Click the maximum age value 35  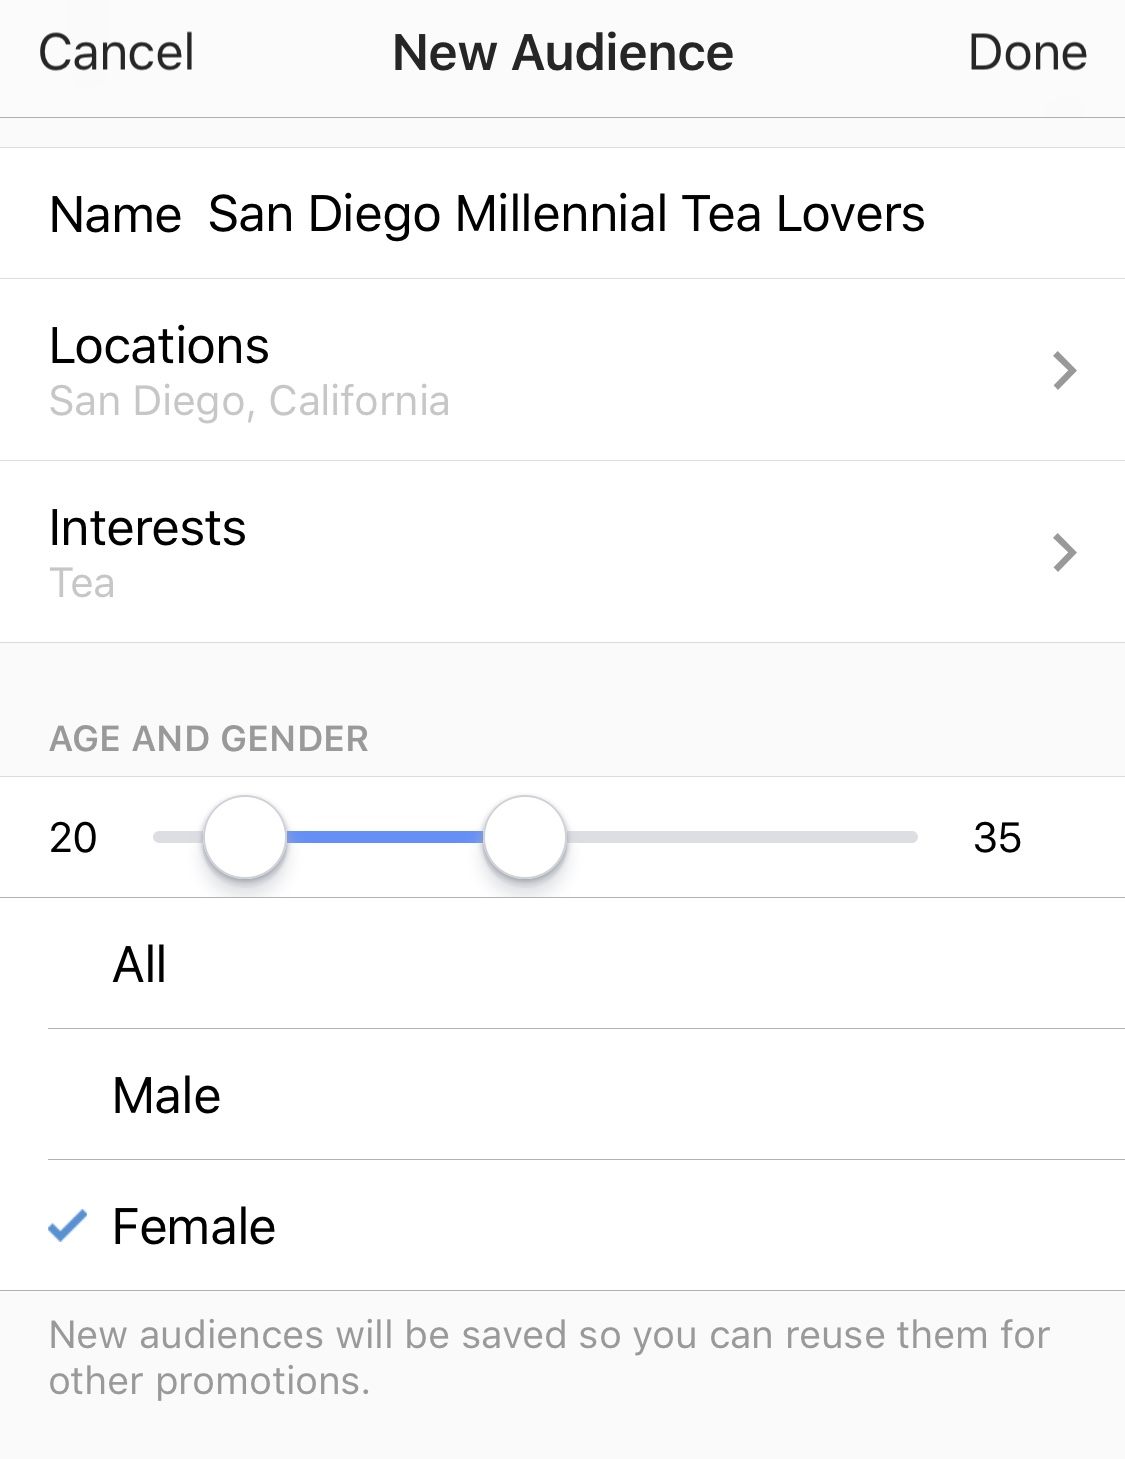point(997,838)
